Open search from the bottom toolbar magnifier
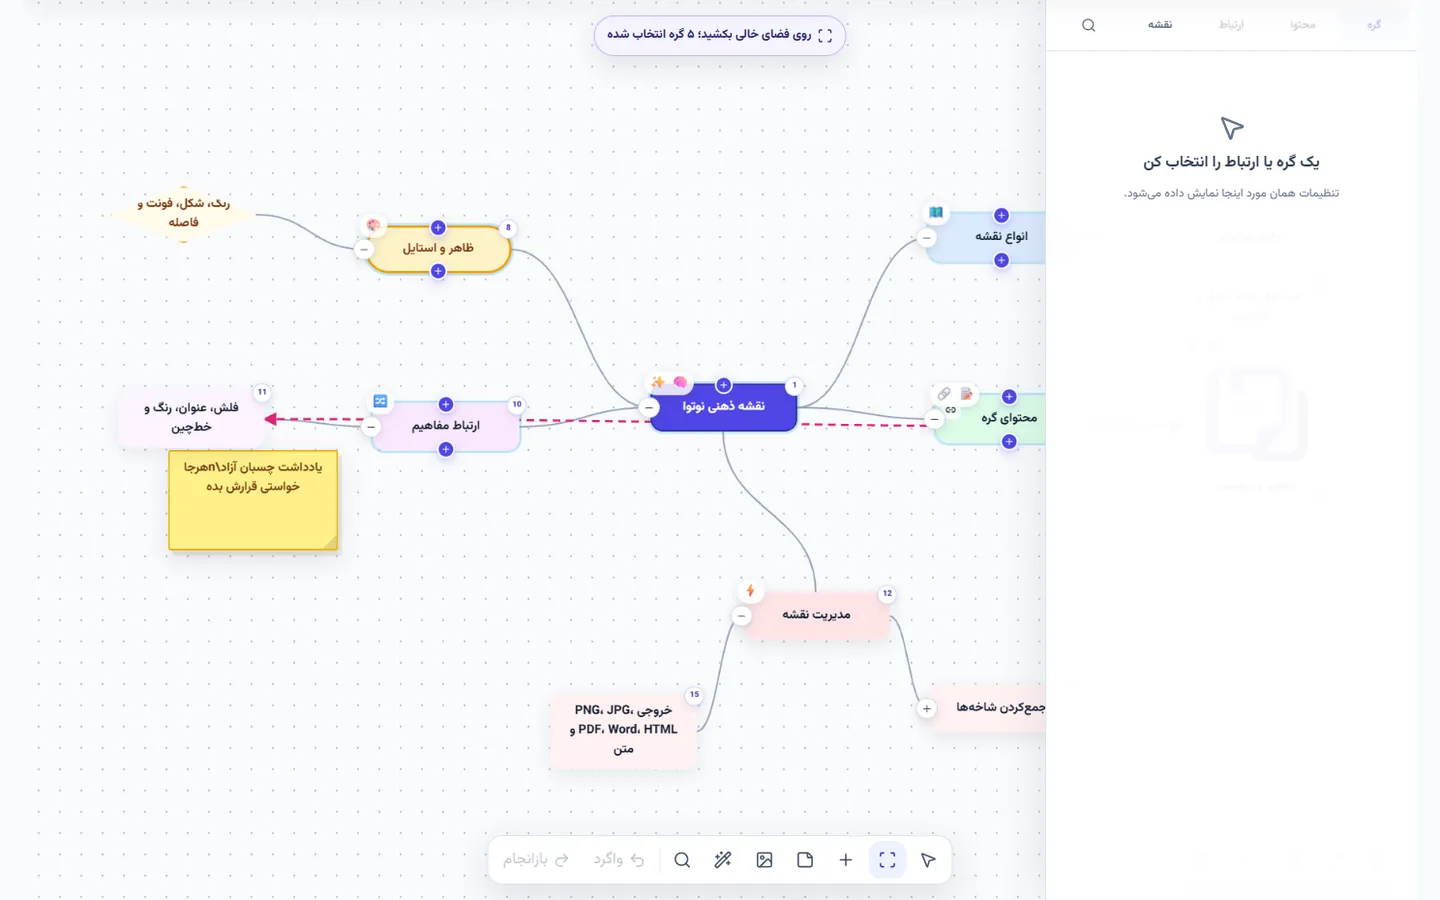1440x900 pixels. pyautogui.click(x=682, y=860)
